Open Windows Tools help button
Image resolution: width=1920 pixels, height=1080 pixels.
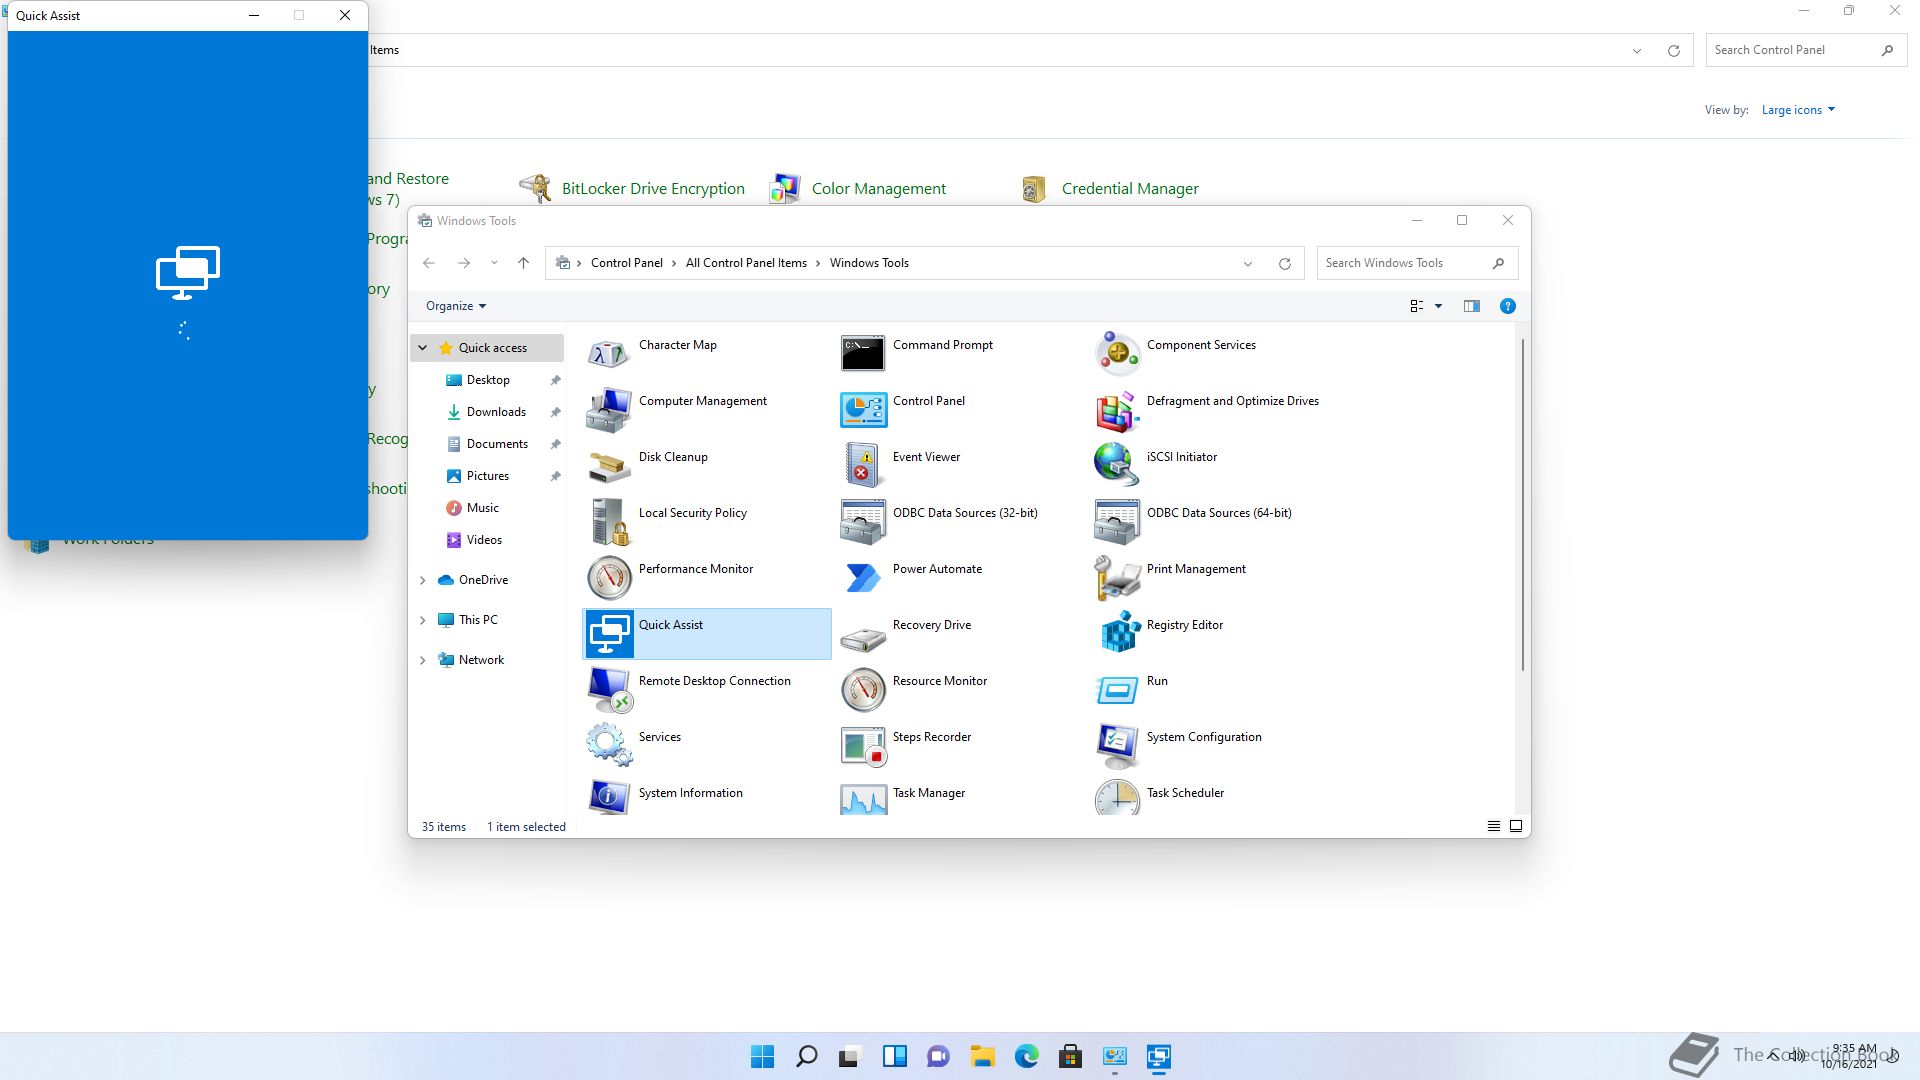[1507, 306]
